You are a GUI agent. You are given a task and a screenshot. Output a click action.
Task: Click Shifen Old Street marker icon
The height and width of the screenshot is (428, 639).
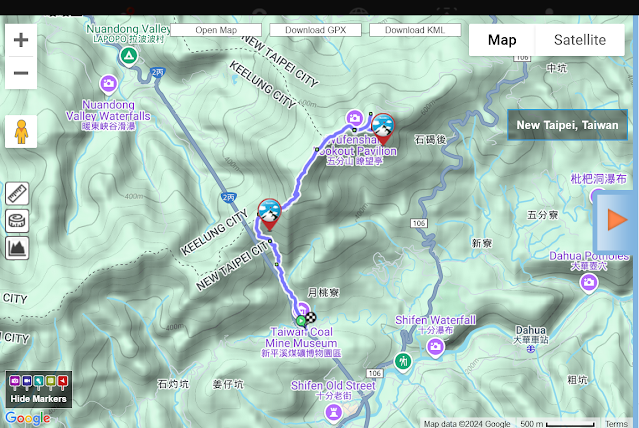(334, 412)
